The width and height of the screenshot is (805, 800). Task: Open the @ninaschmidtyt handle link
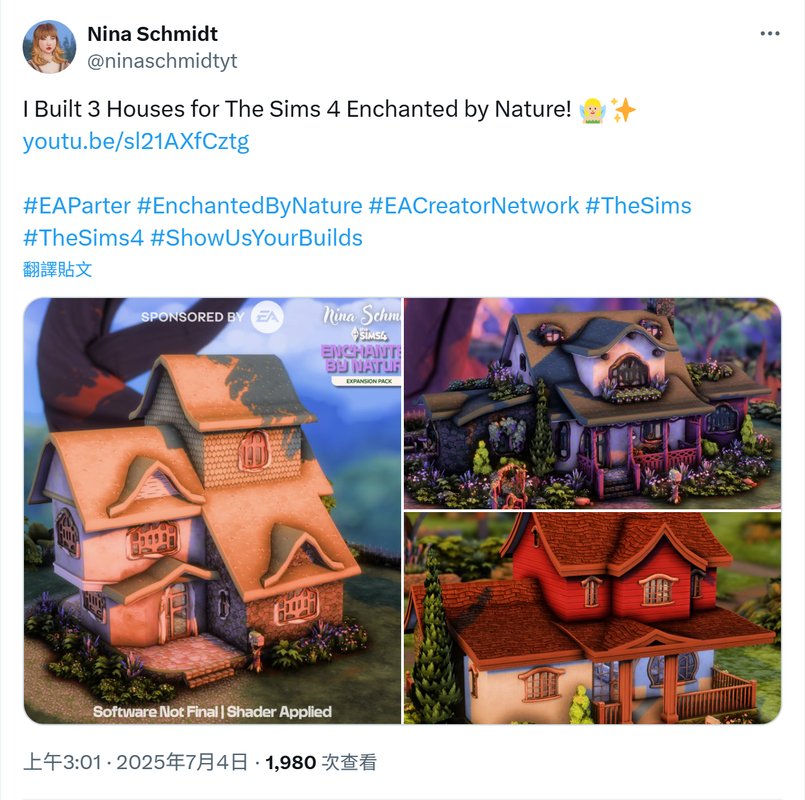[x=162, y=61]
